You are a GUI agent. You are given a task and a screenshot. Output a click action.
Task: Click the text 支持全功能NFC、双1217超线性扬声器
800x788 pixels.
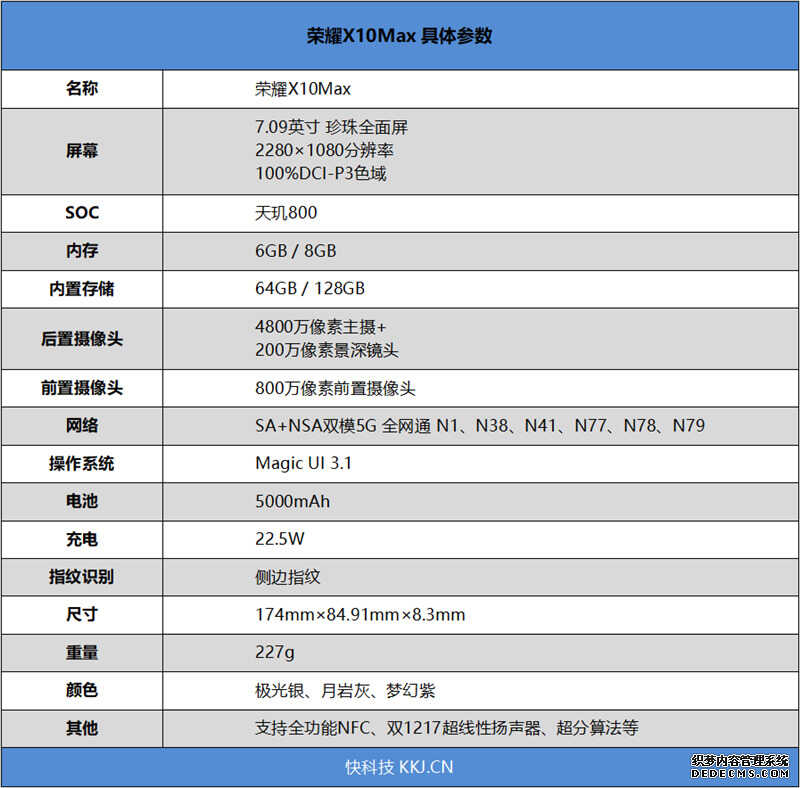397,728
